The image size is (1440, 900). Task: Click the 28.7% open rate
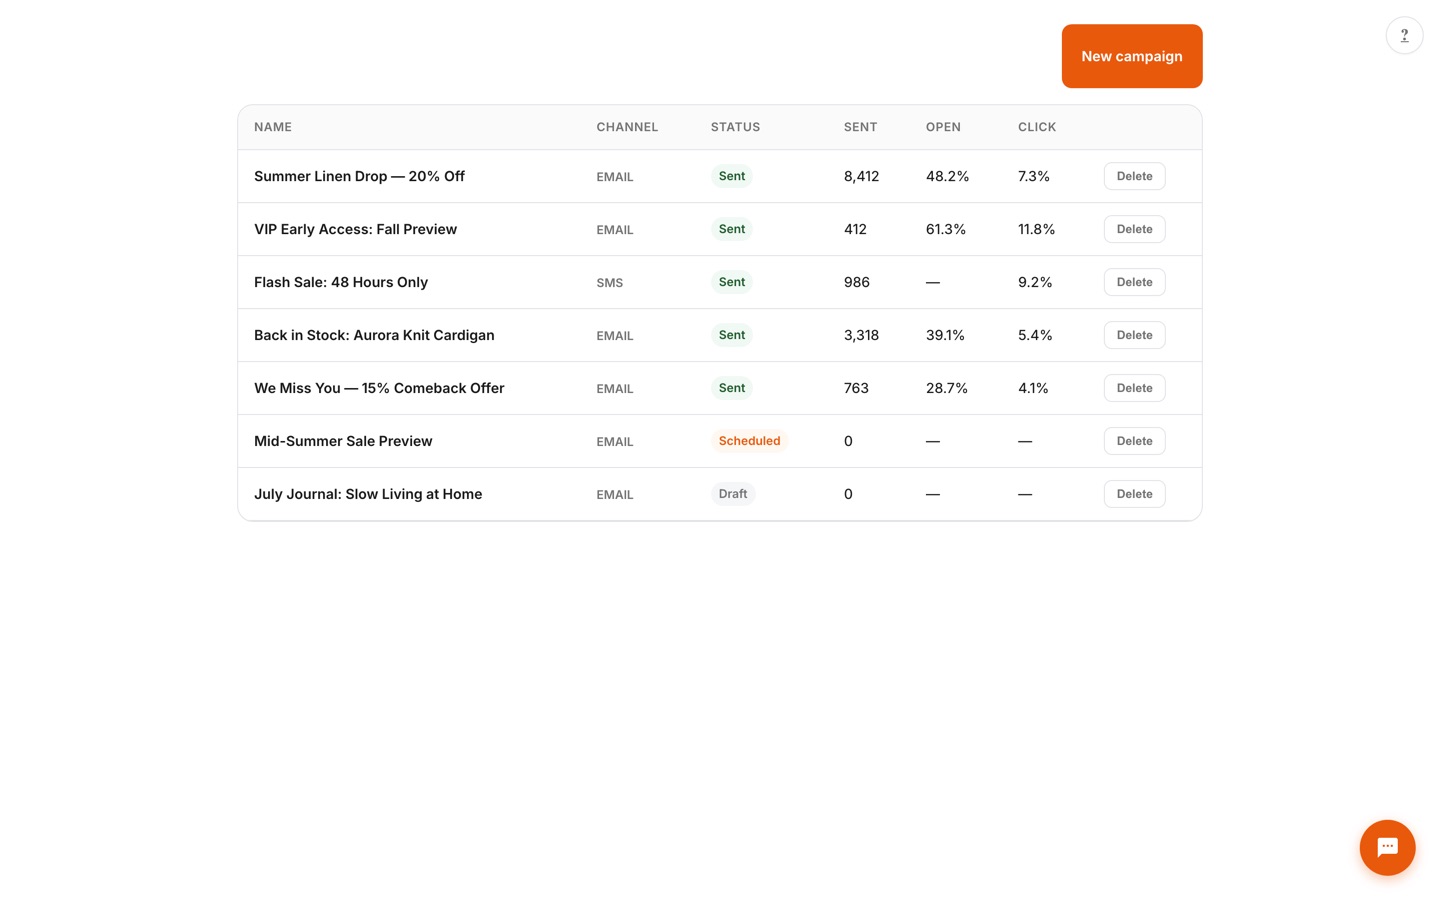(x=947, y=388)
